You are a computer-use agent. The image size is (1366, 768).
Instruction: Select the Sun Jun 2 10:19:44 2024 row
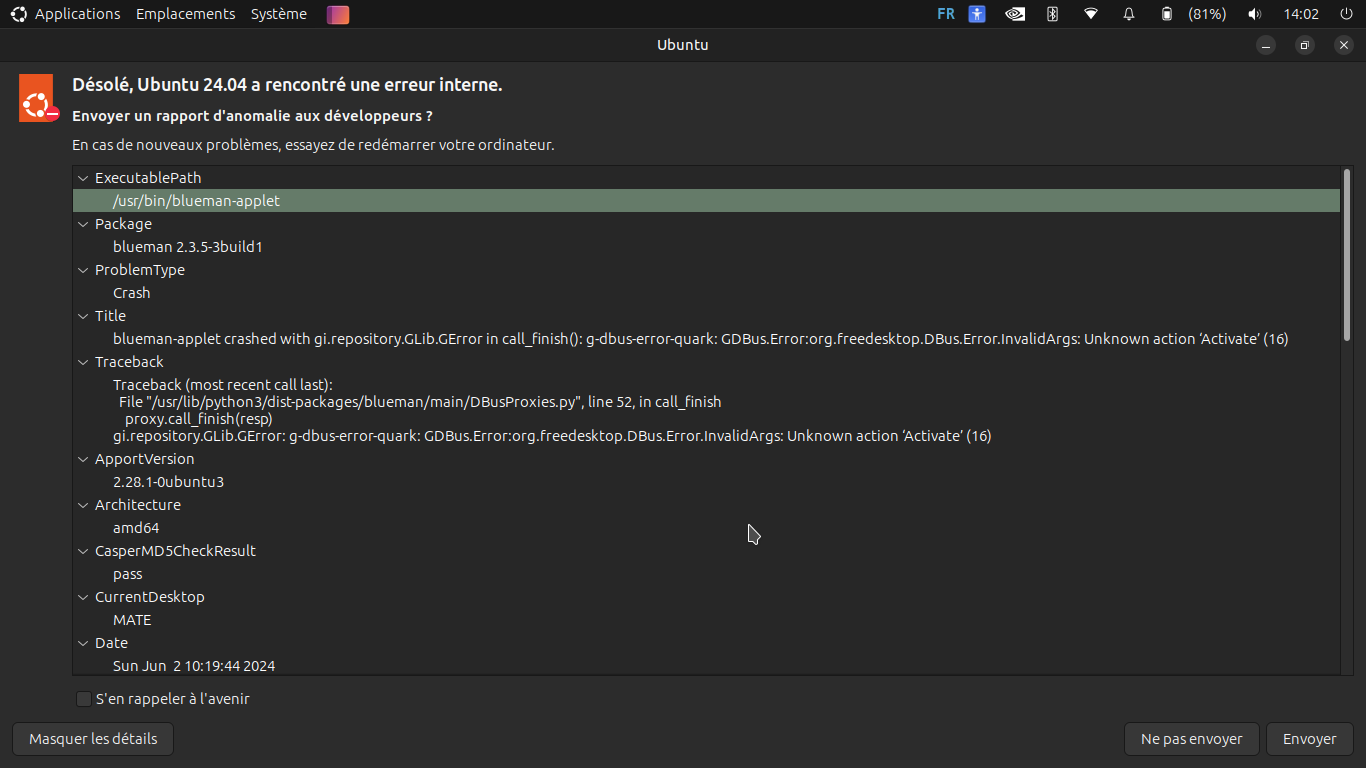(706, 666)
